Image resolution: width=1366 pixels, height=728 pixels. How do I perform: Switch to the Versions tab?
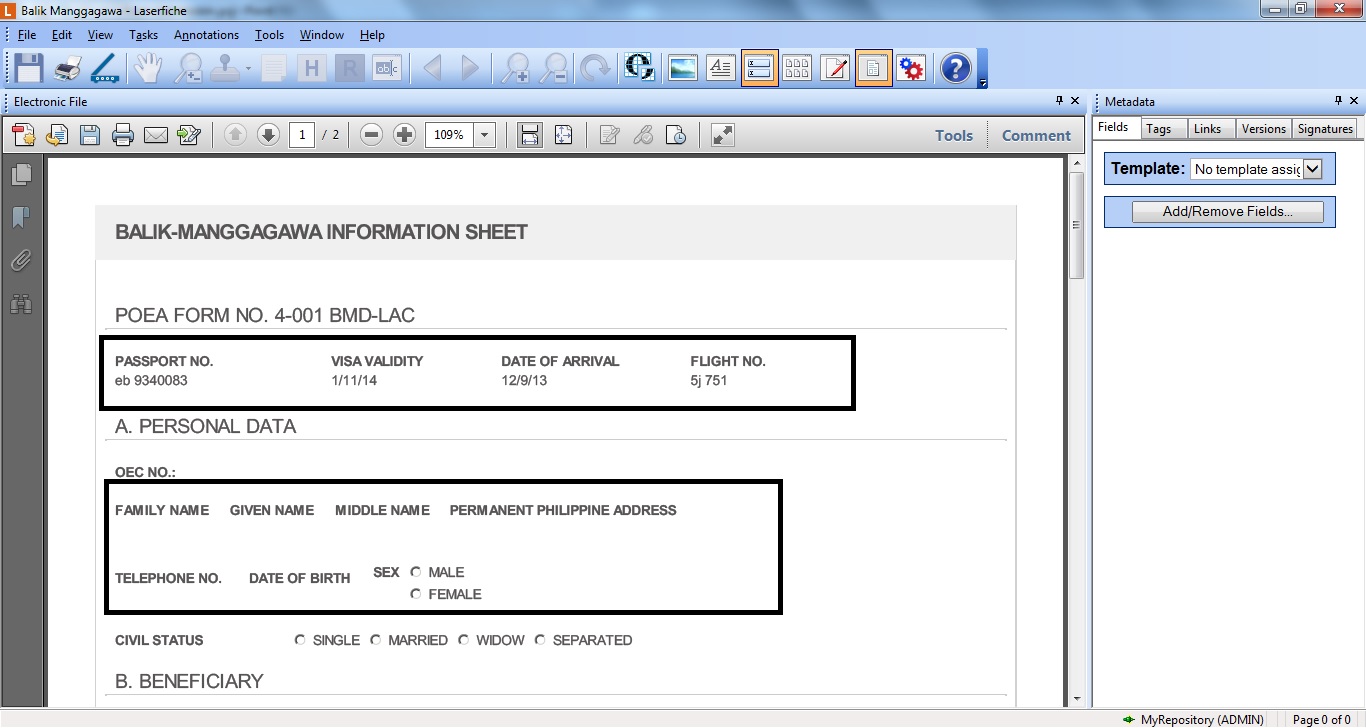(1264, 129)
